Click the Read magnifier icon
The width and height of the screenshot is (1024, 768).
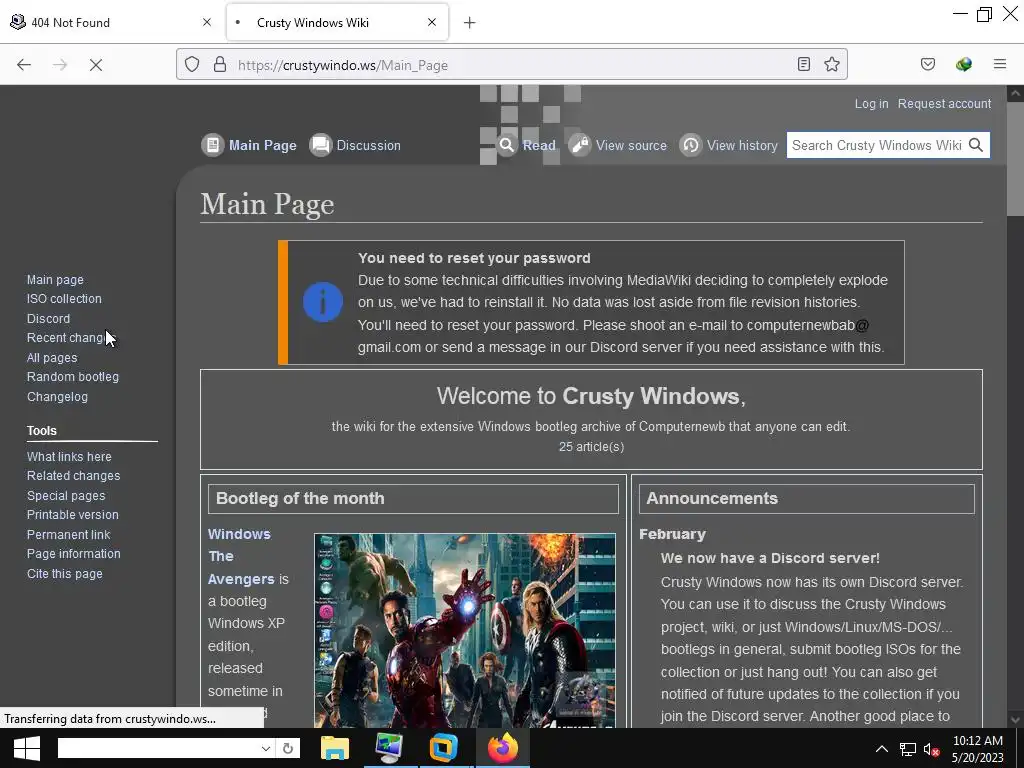(x=507, y=145)
